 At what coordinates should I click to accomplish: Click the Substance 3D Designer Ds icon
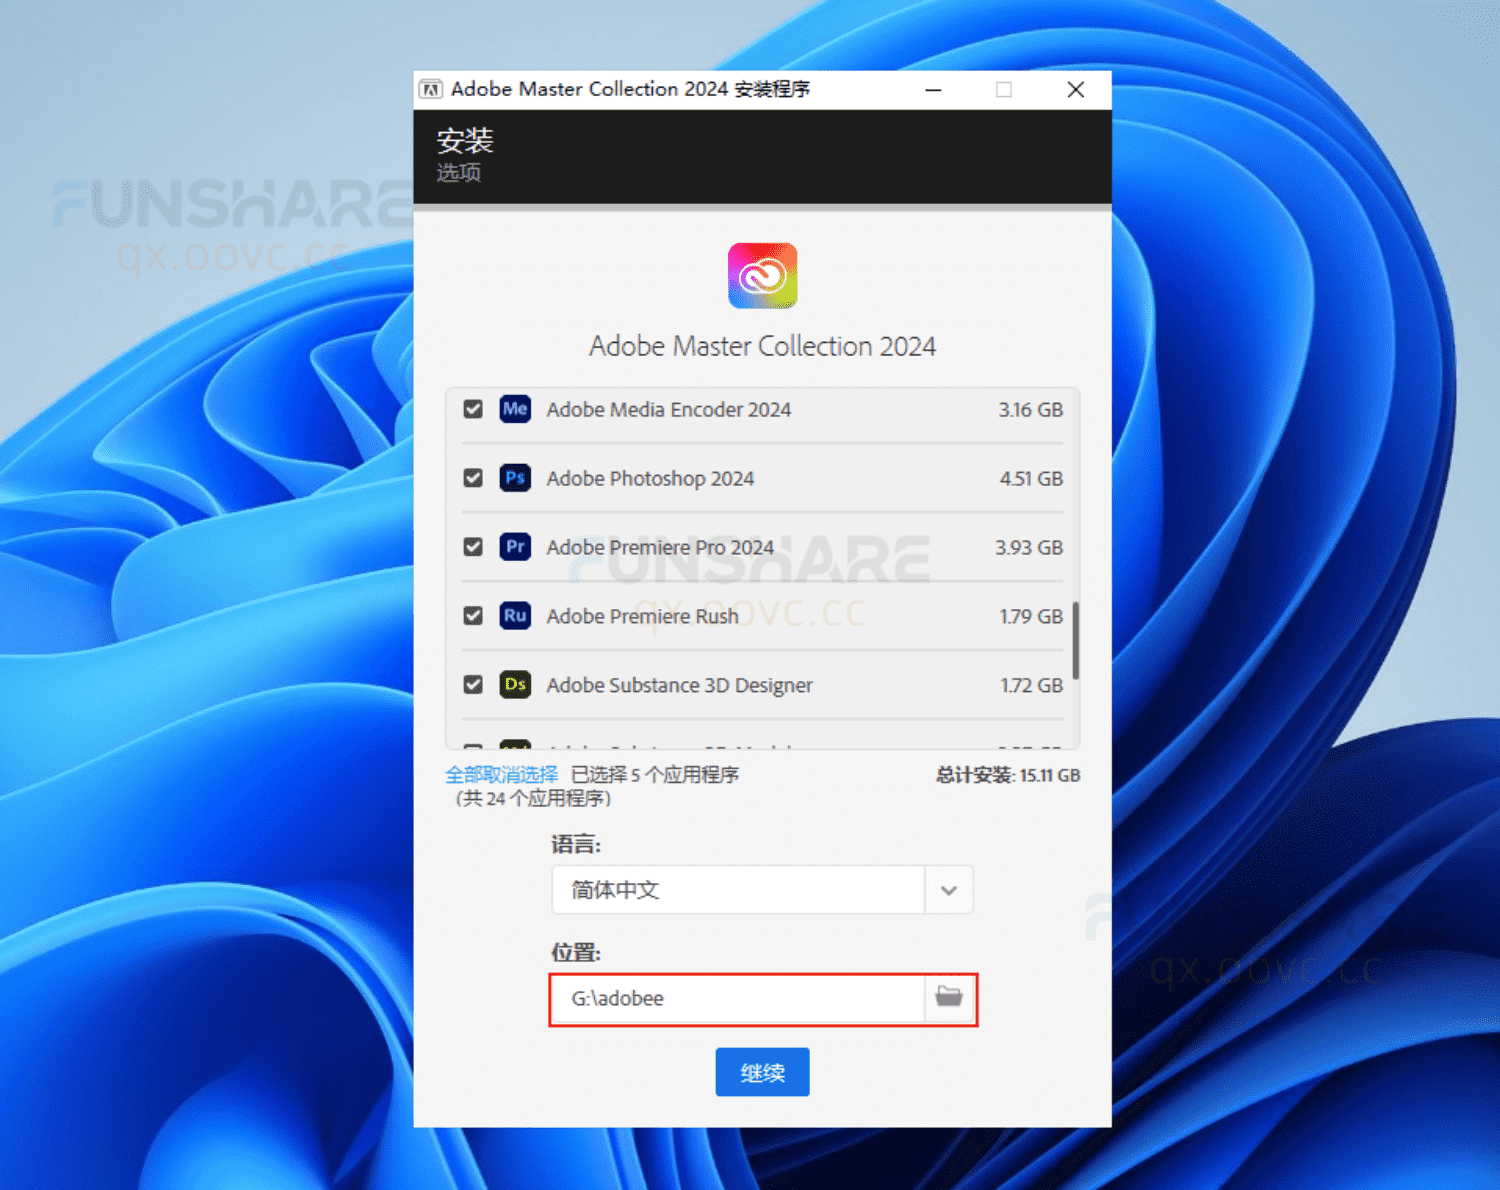pyautogui.click(x=515, y=685)
